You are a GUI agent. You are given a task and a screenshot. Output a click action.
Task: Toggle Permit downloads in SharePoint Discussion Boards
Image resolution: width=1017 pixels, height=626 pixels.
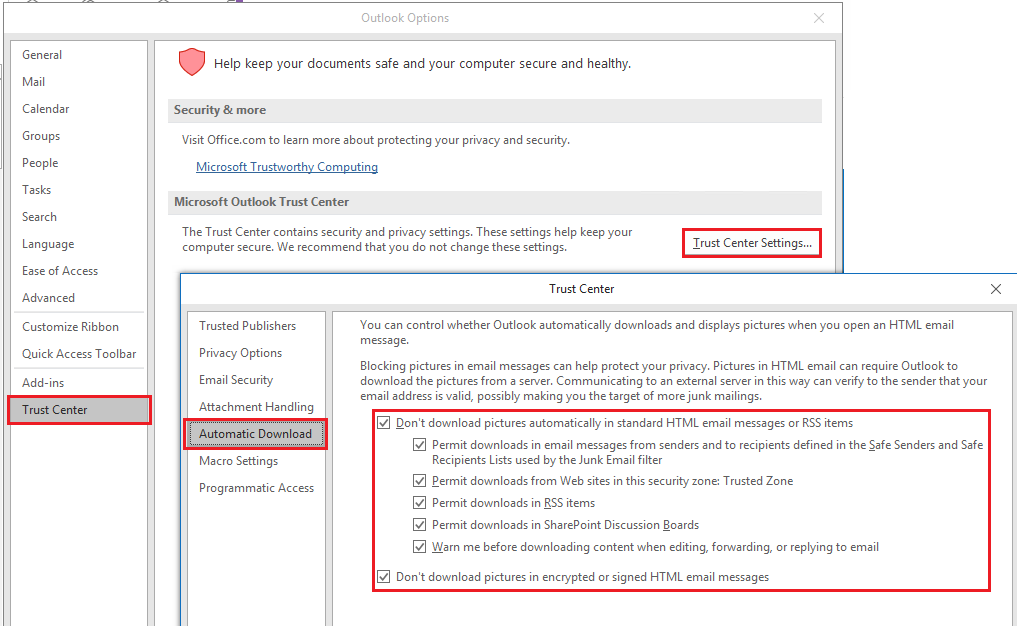click(x=420, y=525)
